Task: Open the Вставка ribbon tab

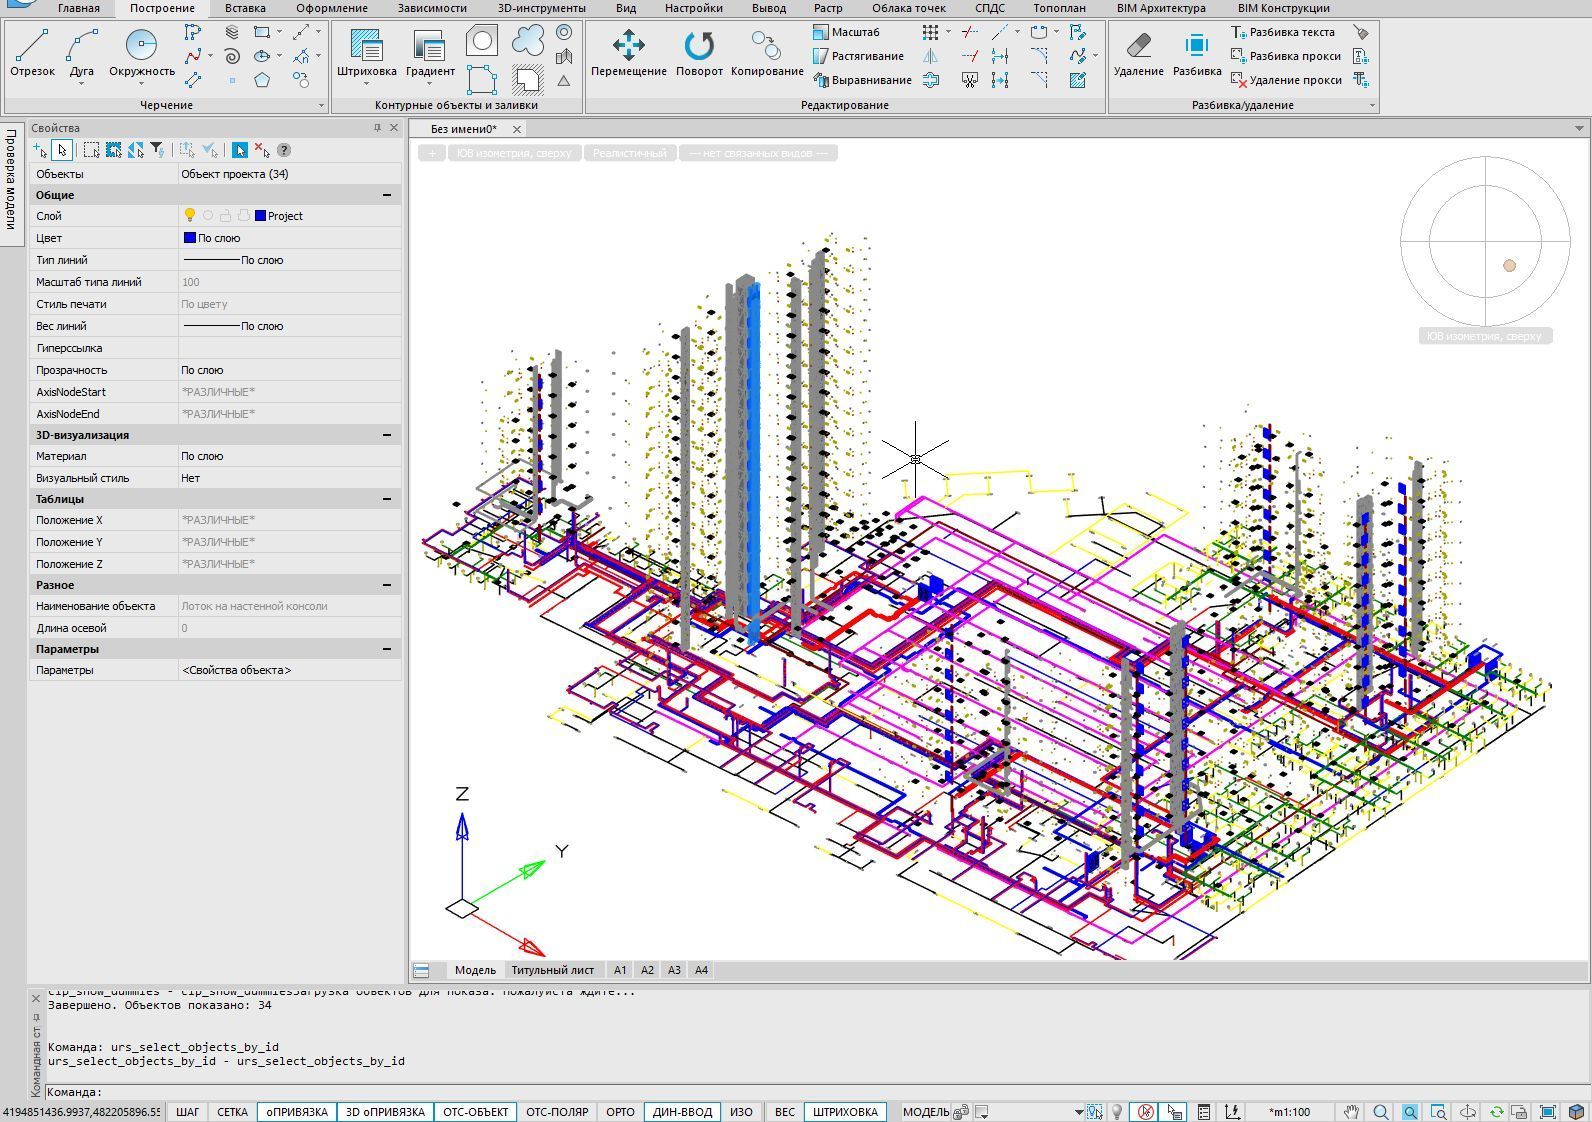Action: coord(245,8)
